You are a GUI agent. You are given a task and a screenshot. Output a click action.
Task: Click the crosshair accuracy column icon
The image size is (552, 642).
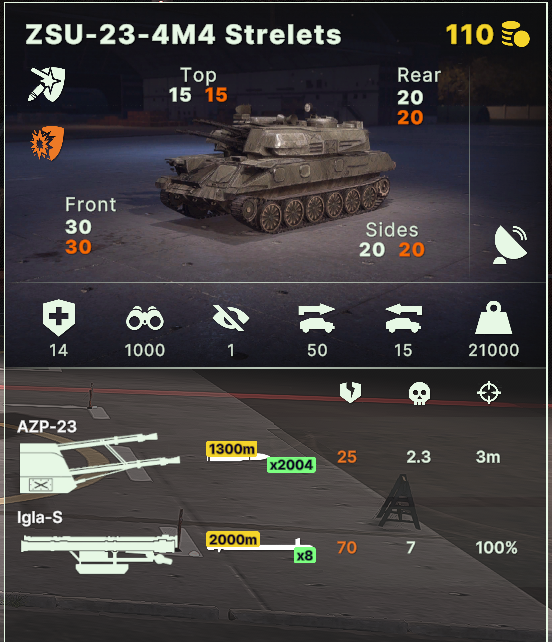tap(489, 393)
